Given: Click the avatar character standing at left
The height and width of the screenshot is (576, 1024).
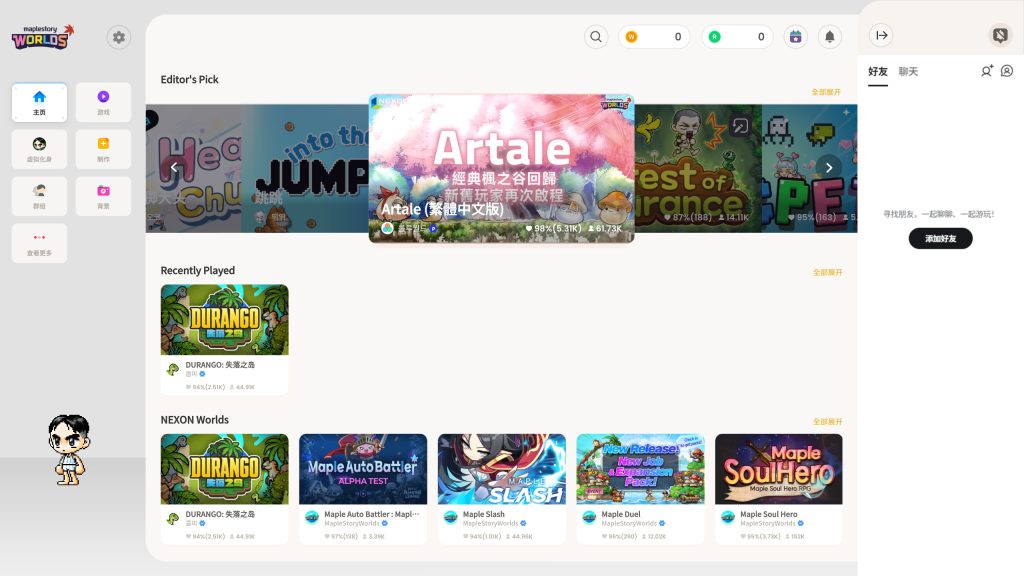Looking at the screenshot, I should tap(69, 449).
